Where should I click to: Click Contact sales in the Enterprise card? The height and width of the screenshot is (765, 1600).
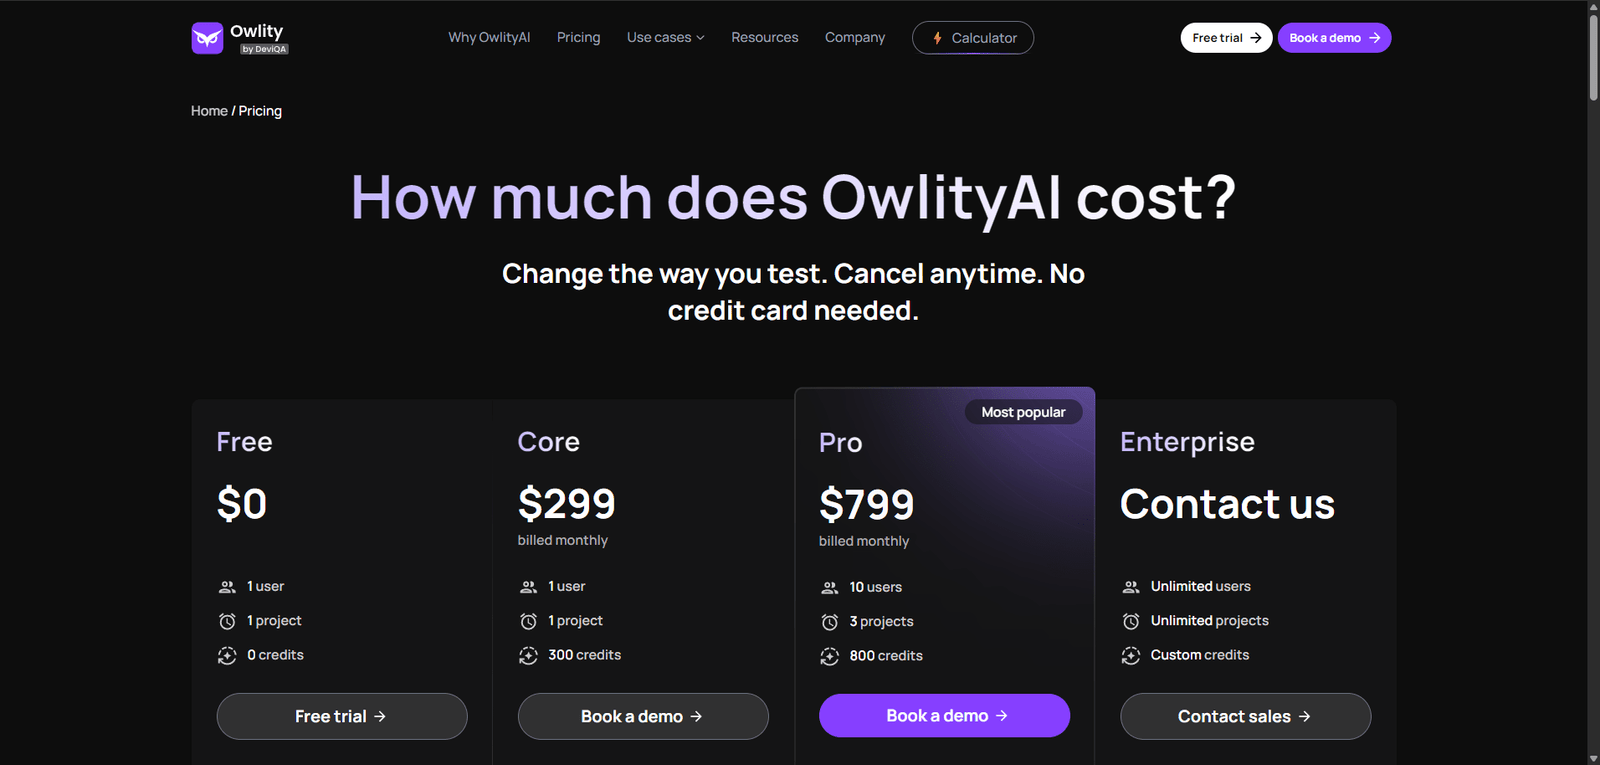tap(1245, 716)
